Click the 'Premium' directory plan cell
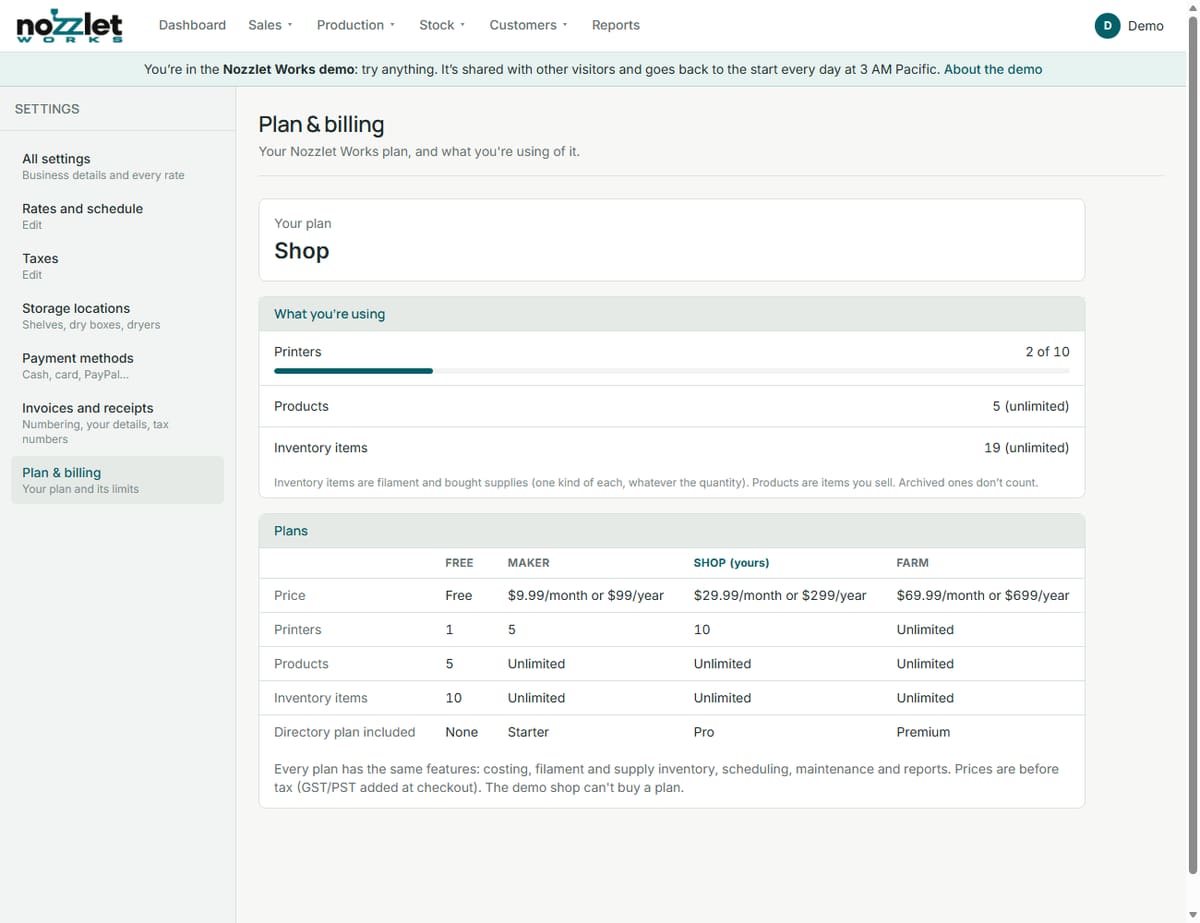This screenshot has height=923, width=1200. pyautogui.click(x=923, y=732)
